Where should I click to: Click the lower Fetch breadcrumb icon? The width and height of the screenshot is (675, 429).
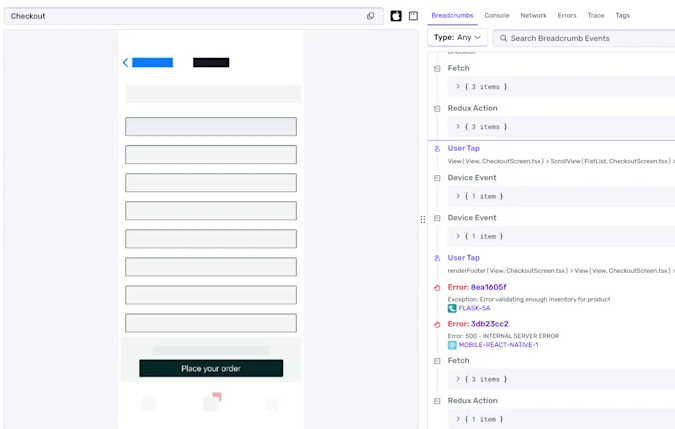point(437,361)
